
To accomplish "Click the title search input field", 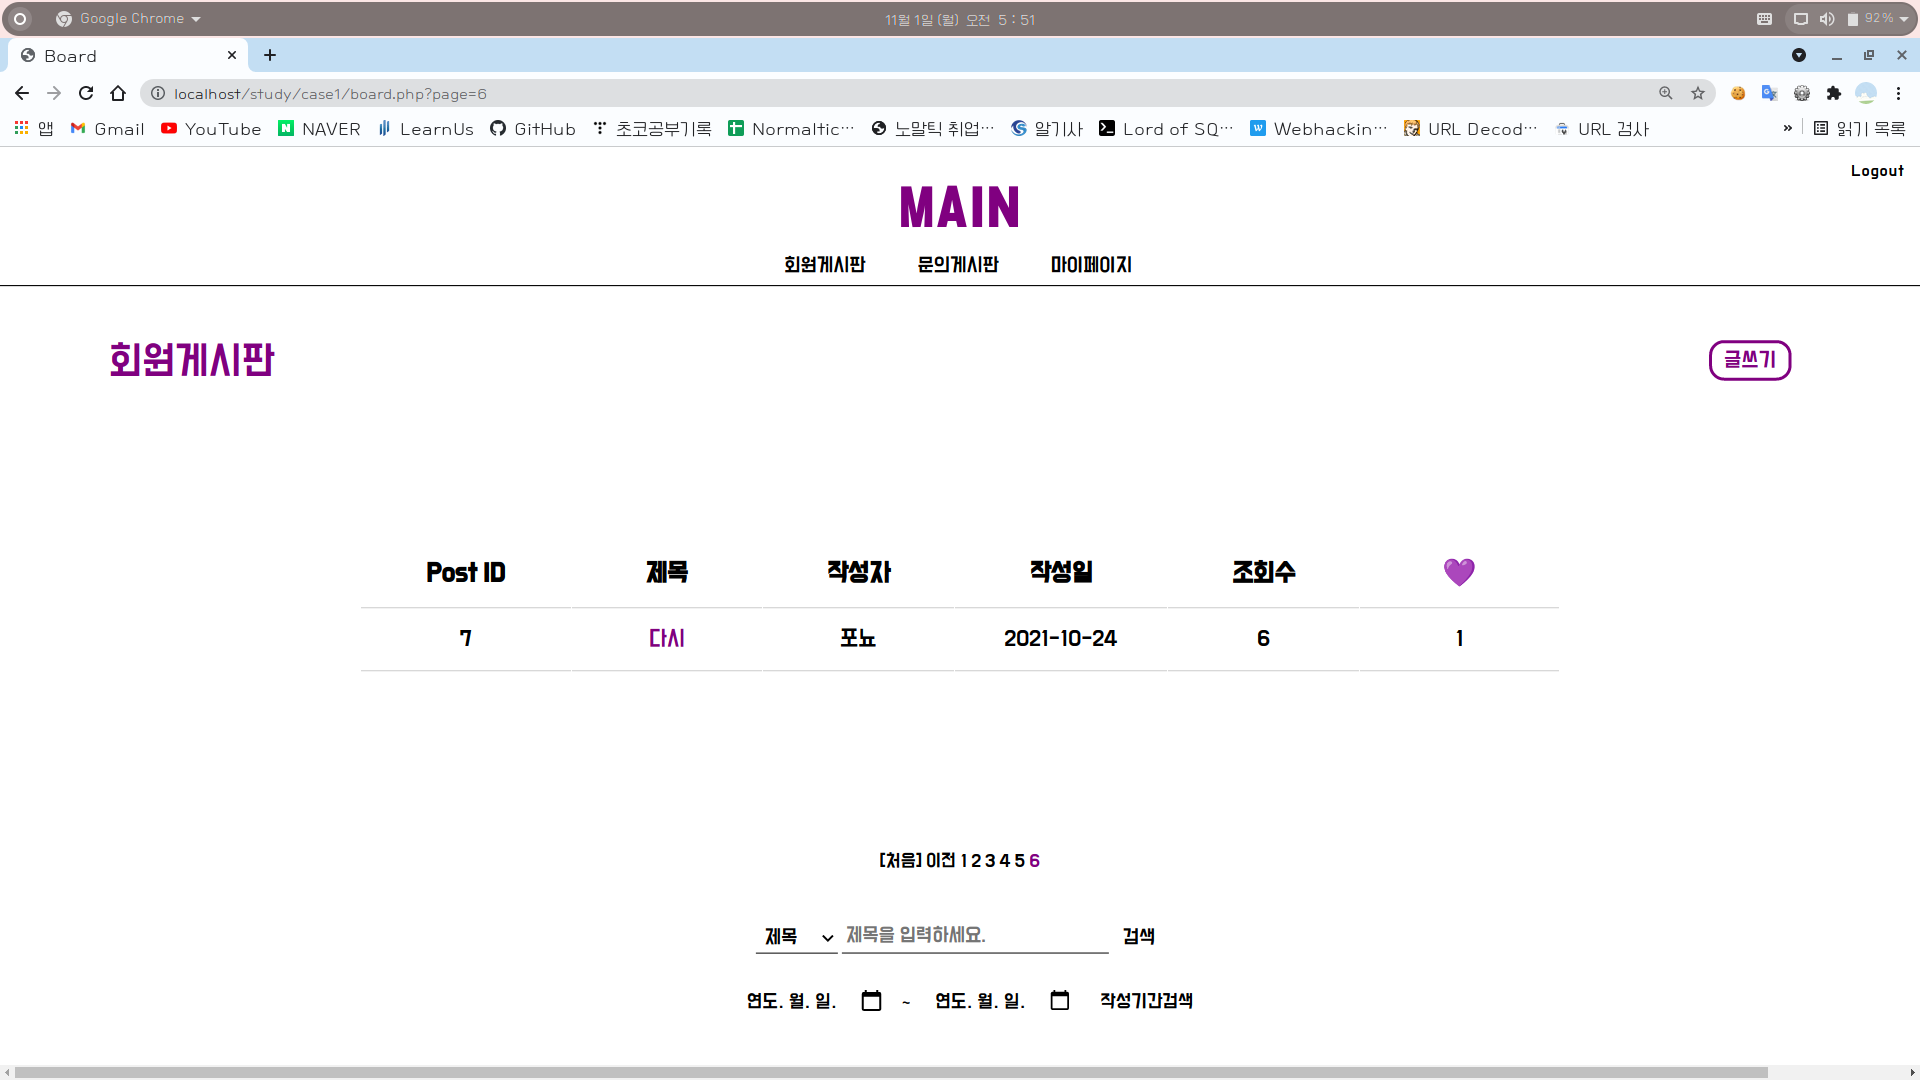I will click(974, 936).
